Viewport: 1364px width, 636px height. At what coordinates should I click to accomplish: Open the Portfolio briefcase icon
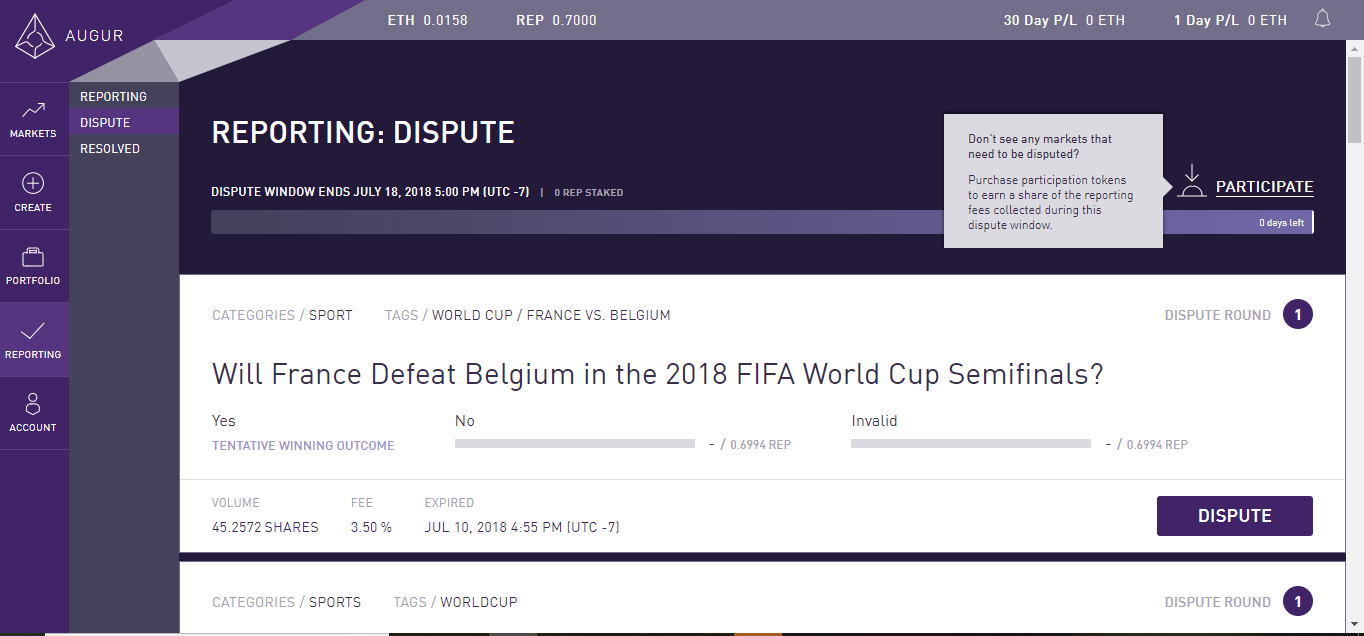click(x=33, y=257)
